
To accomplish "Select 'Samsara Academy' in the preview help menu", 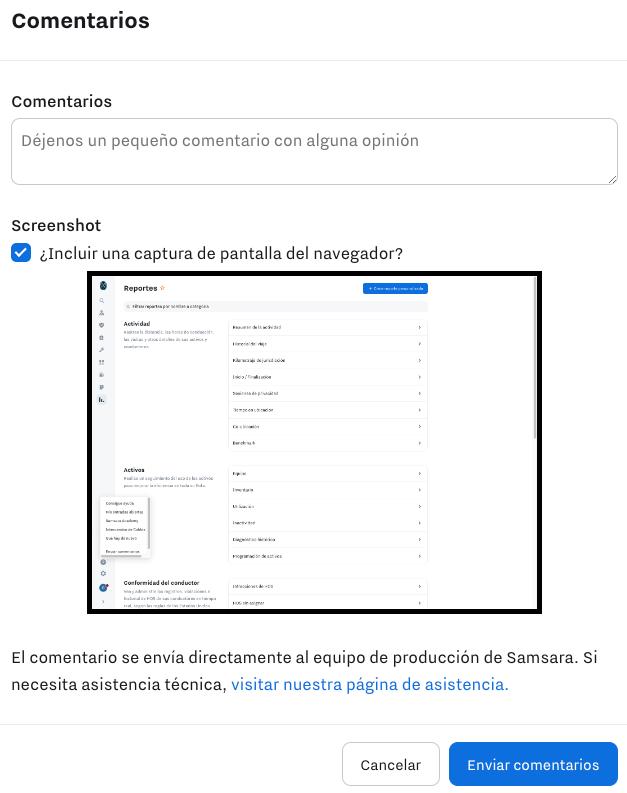I will (x=122, y=520).
